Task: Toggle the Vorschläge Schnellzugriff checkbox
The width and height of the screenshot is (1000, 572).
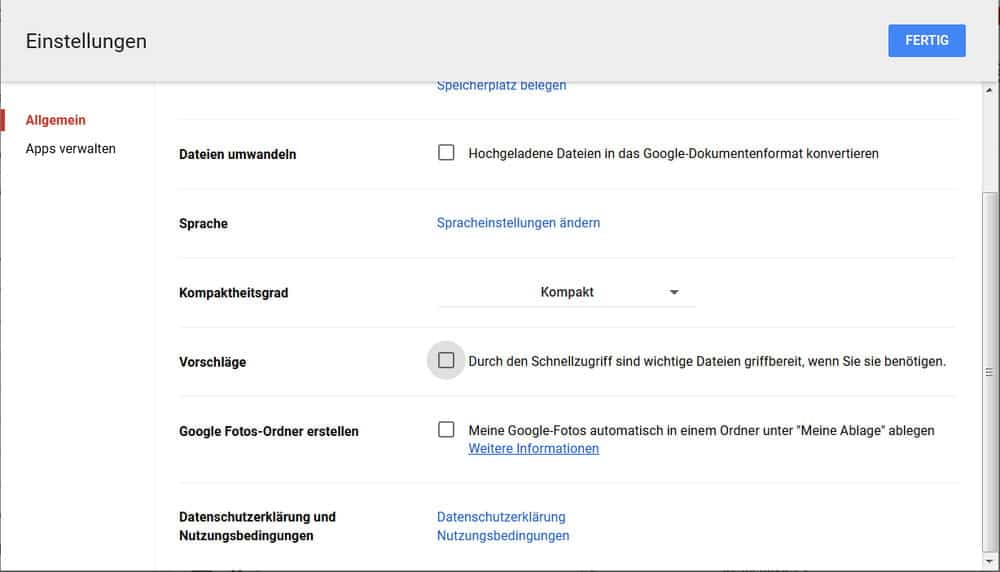Action: 446,360
